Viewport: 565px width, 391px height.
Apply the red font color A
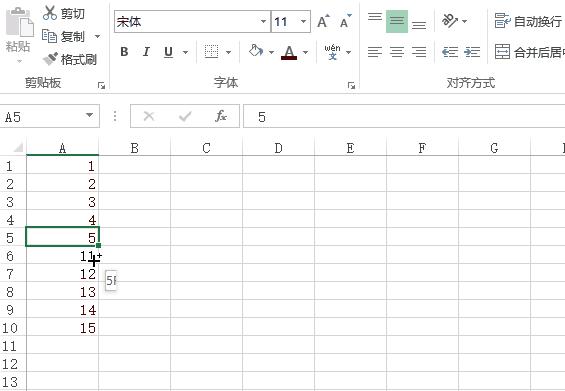[x=289, y=52]
